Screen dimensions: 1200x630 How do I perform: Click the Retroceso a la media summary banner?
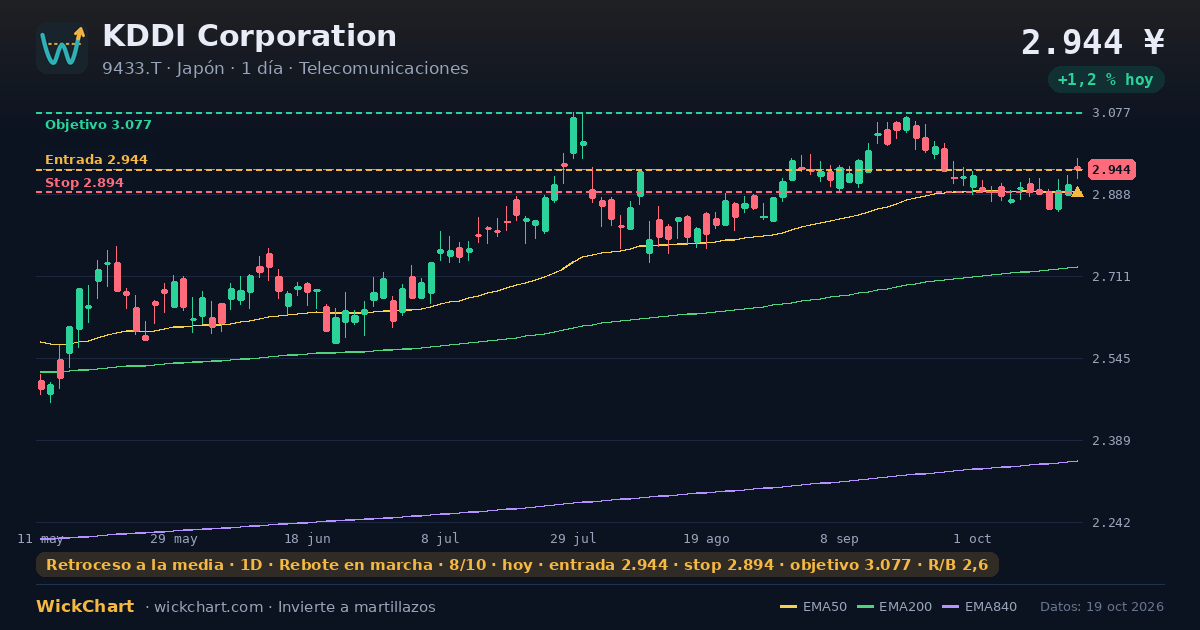click(x=517, y=565)
